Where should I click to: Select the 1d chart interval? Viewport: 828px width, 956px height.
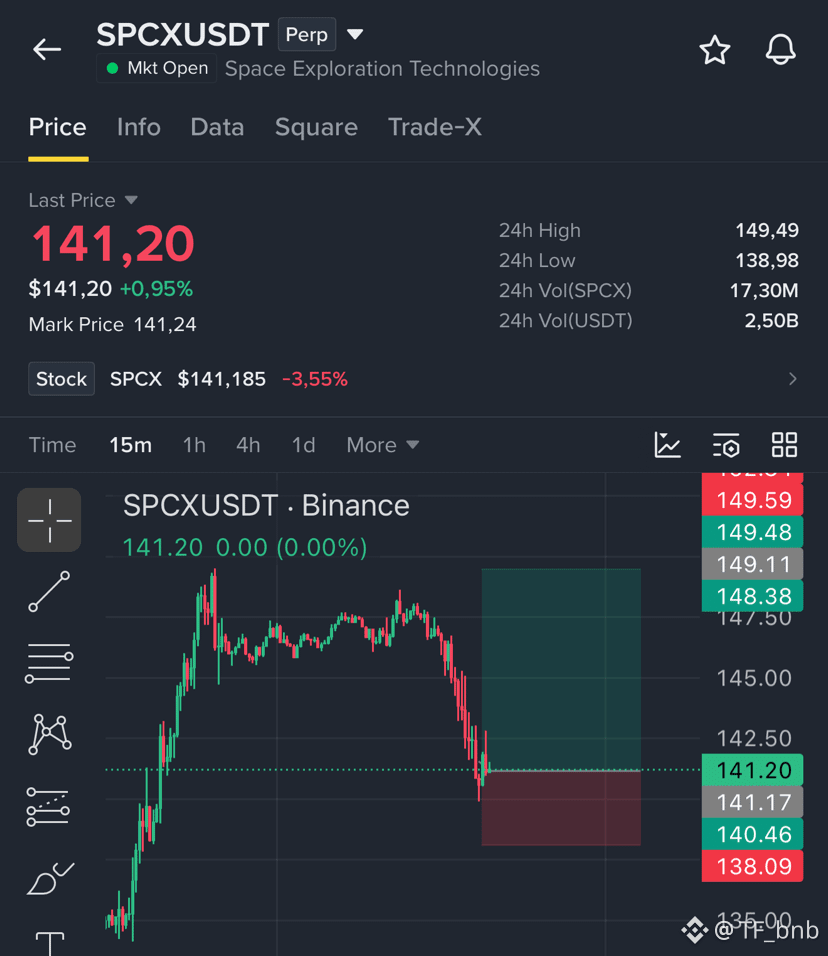(303, 445)
